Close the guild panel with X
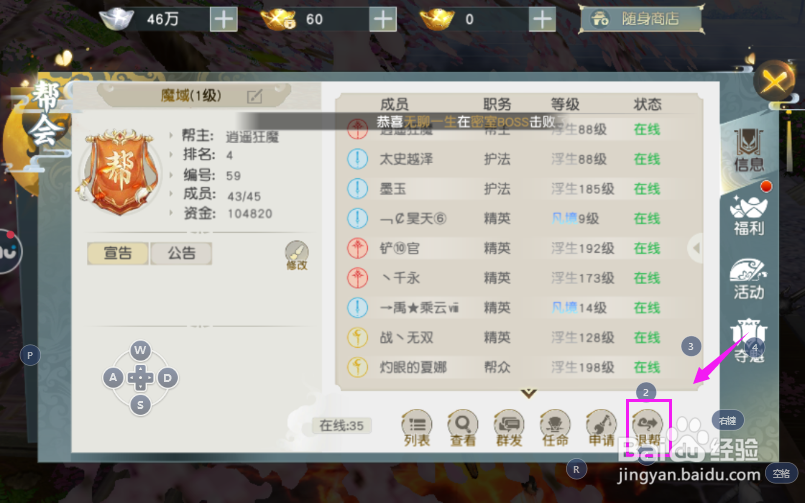The height and width of the screenshot is (503, 805). (x=774, y=81)
